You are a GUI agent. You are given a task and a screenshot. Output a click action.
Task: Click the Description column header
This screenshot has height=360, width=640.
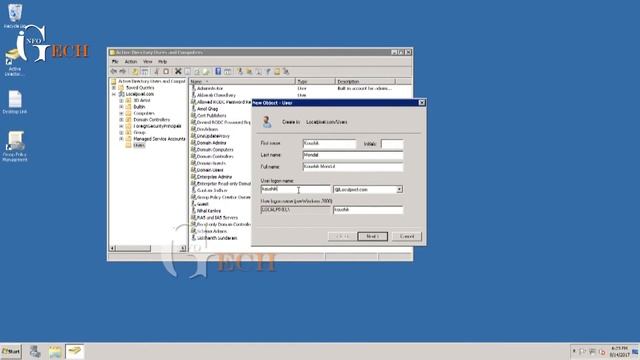click(x=365, y=81)
